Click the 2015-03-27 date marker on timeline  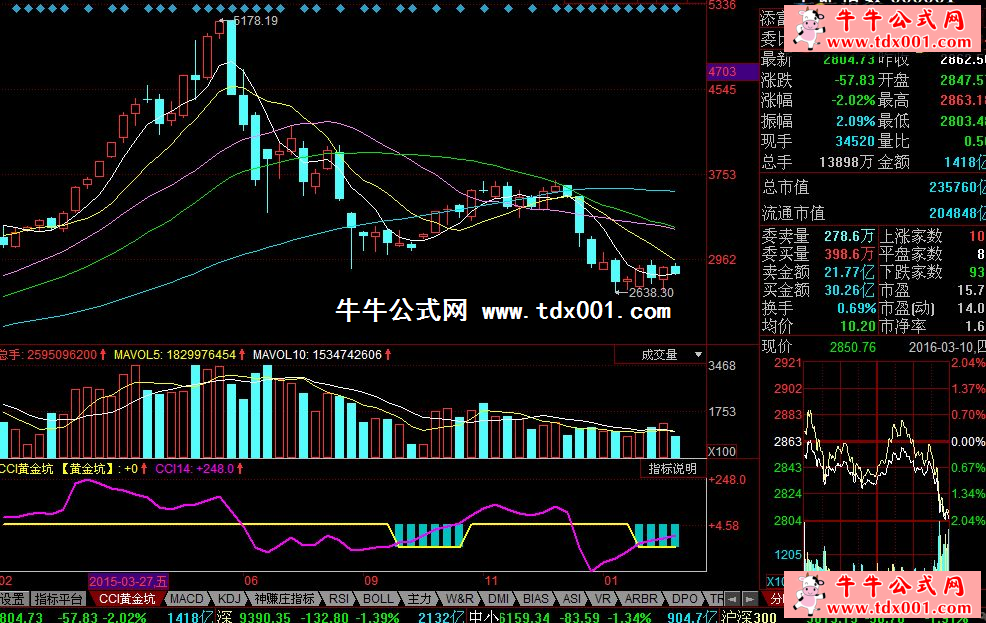[130, 581]
